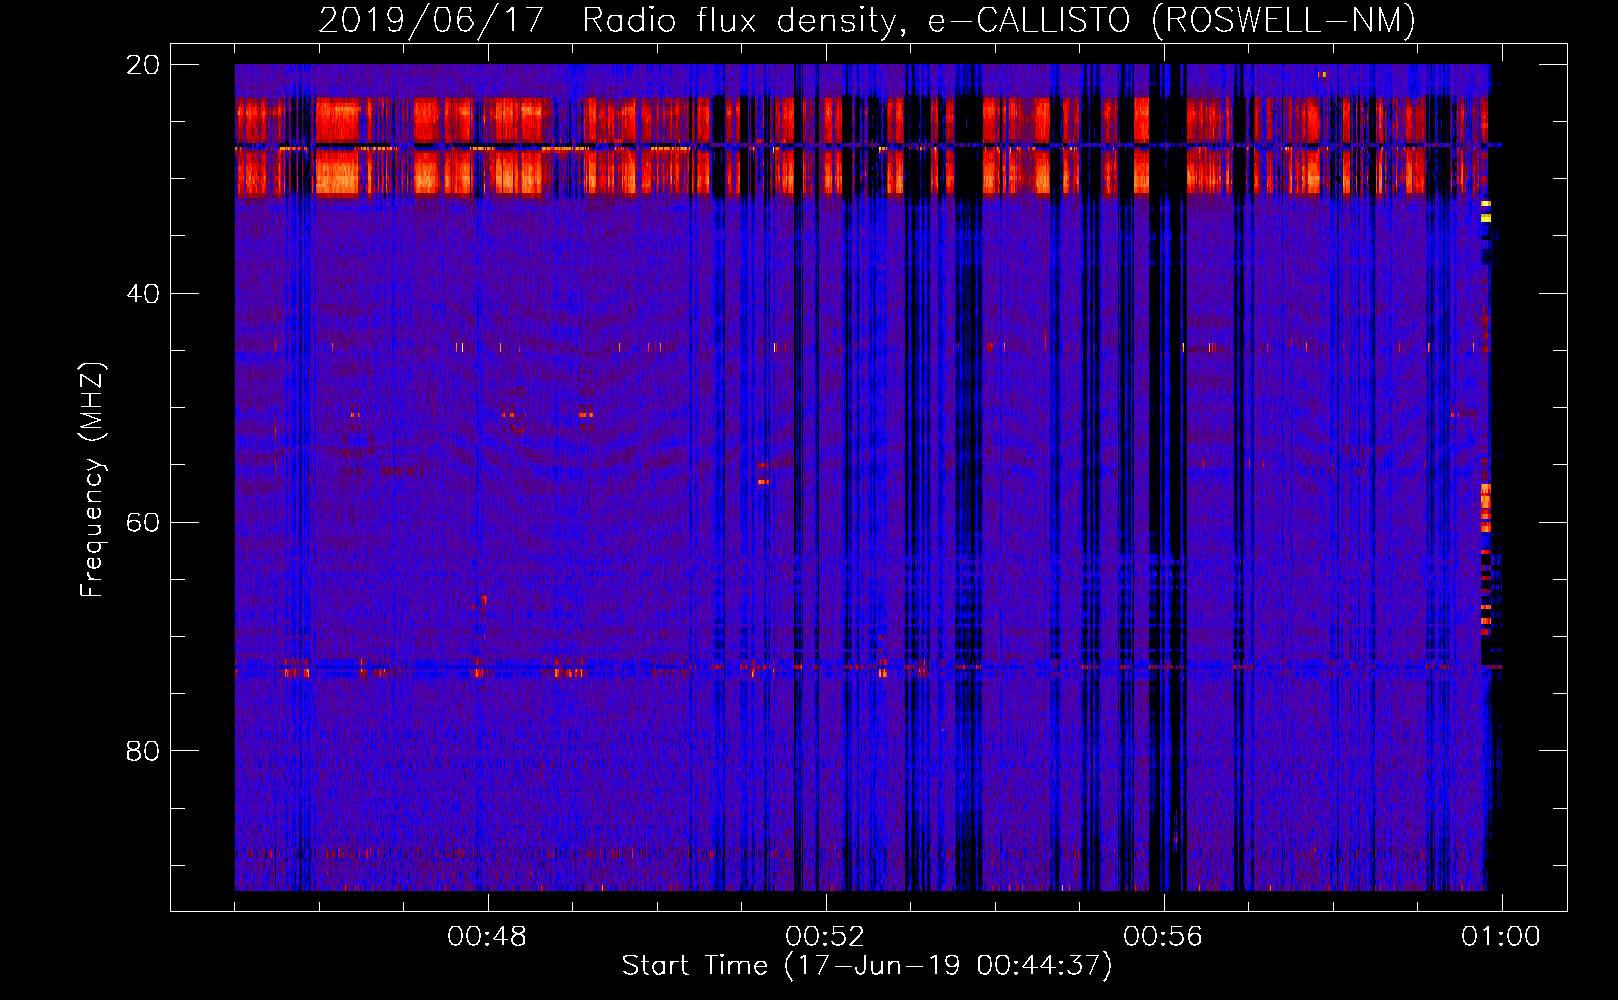Click the '01:00' time tick label
This screenshot has height=1000, width=1618.
pos(1501,937)
